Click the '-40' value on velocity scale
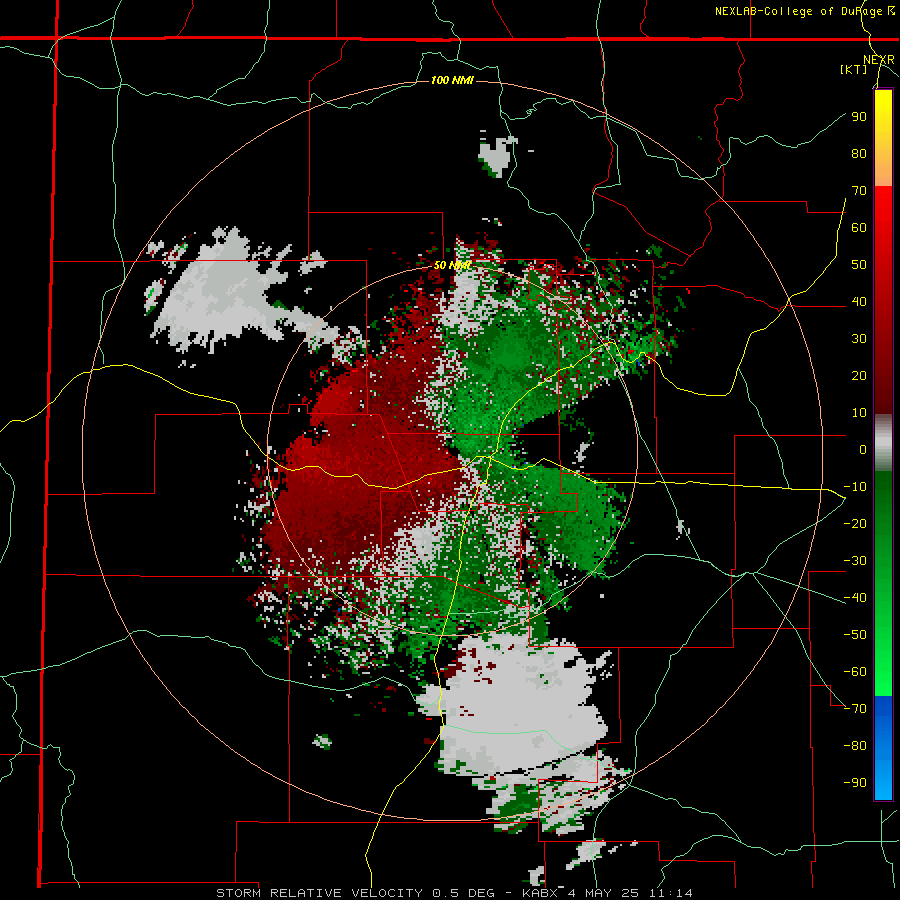The height and width of the screenshot is (900, 900). (855, 598)
